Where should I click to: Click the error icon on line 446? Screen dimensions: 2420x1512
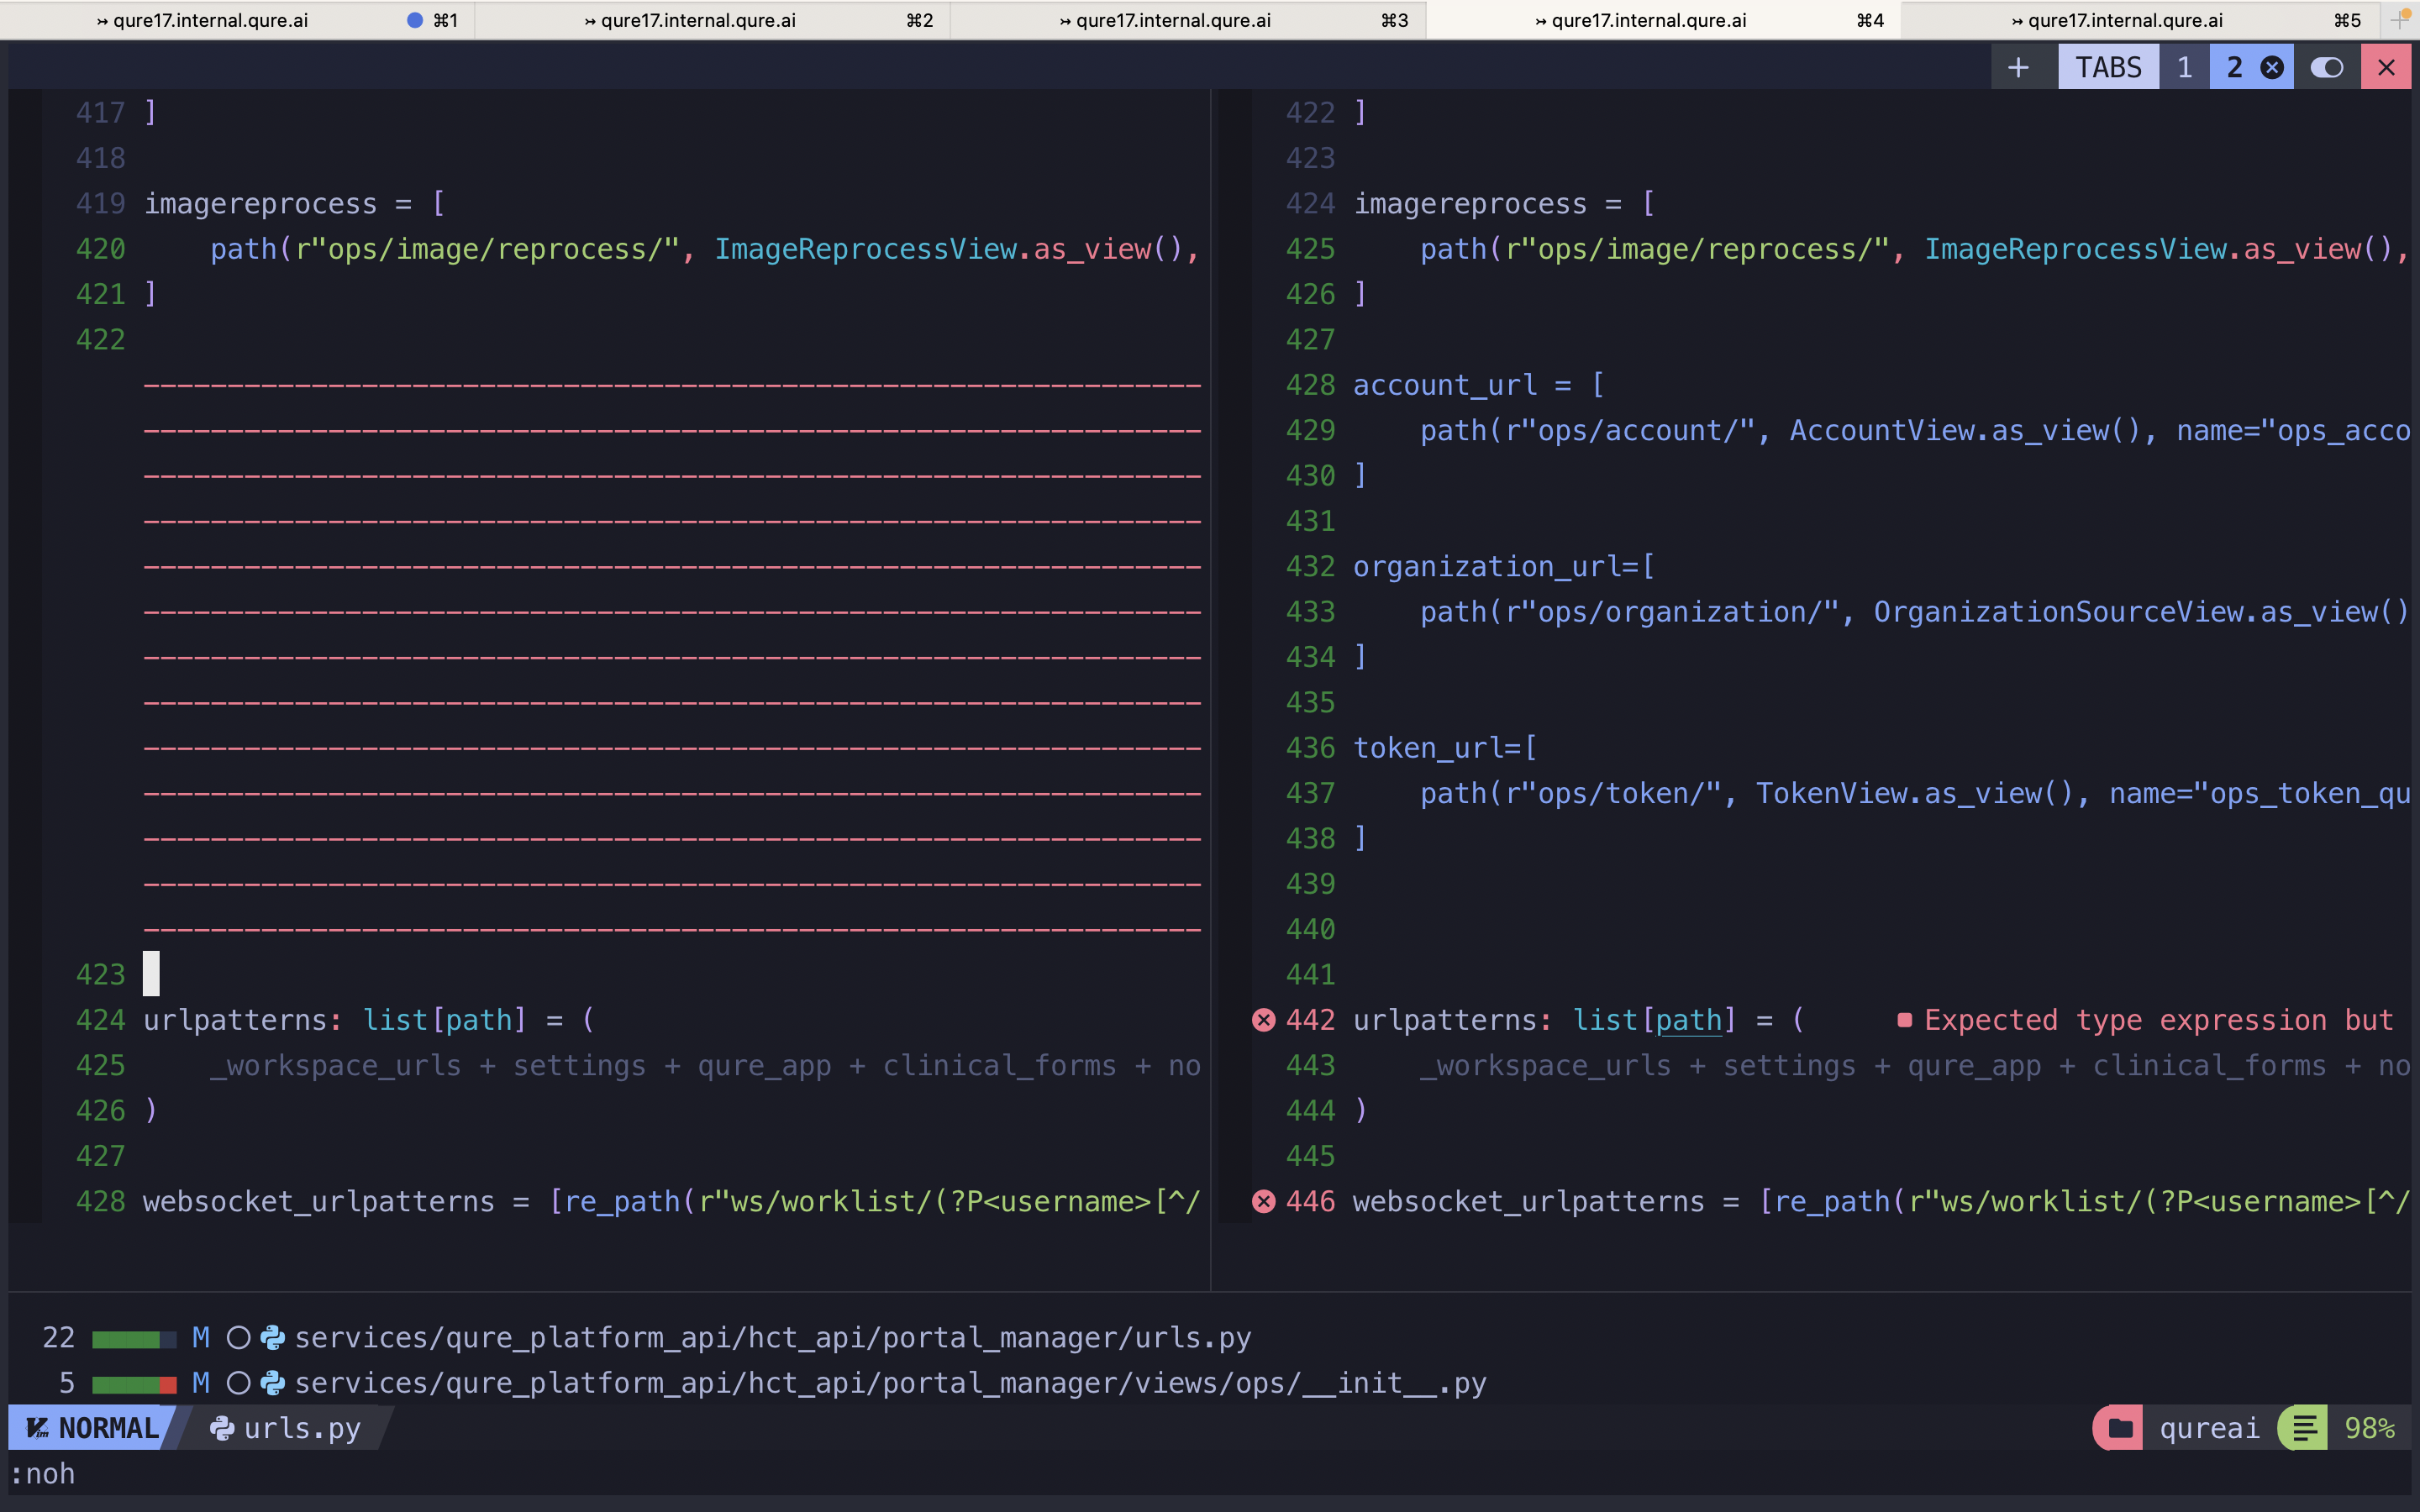point(1264,1202)
